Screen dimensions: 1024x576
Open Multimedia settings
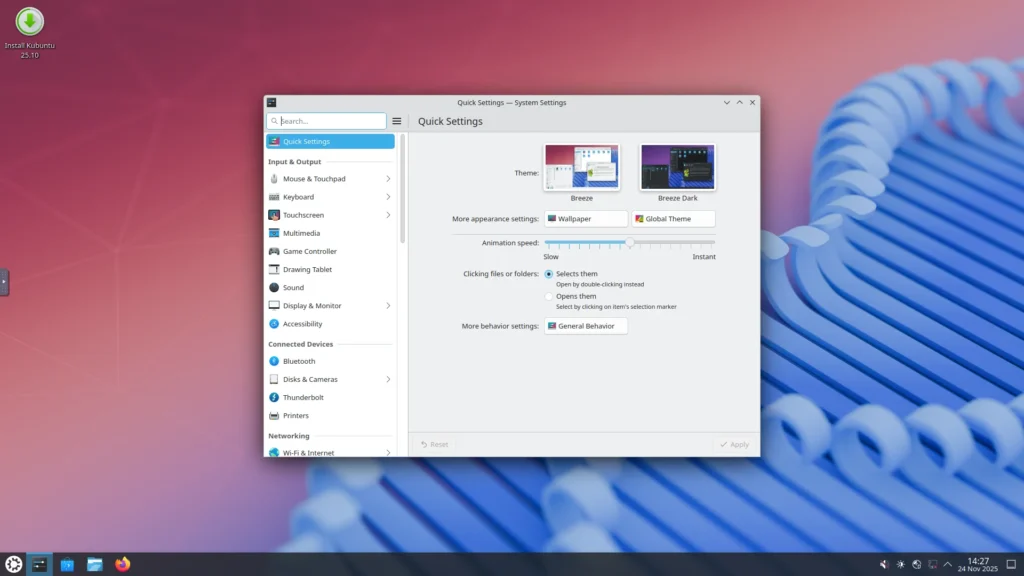pos(302,232)
